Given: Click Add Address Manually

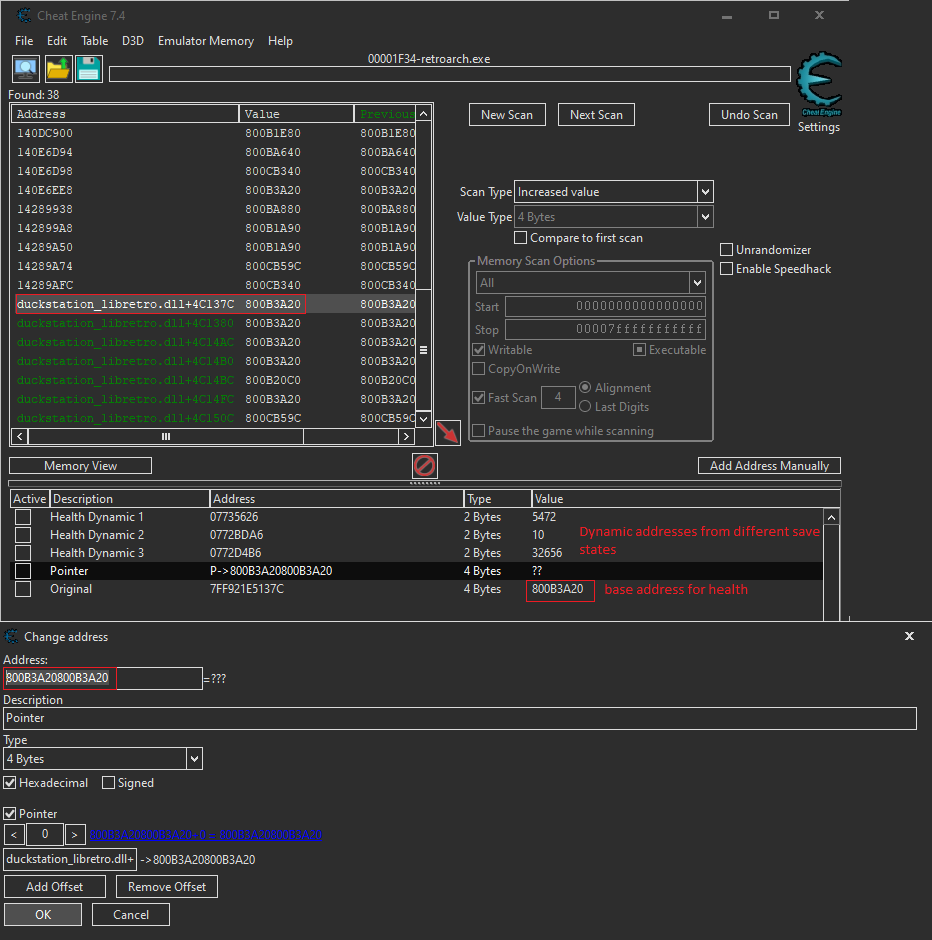Looking at the screenshot, I should 769,466.
